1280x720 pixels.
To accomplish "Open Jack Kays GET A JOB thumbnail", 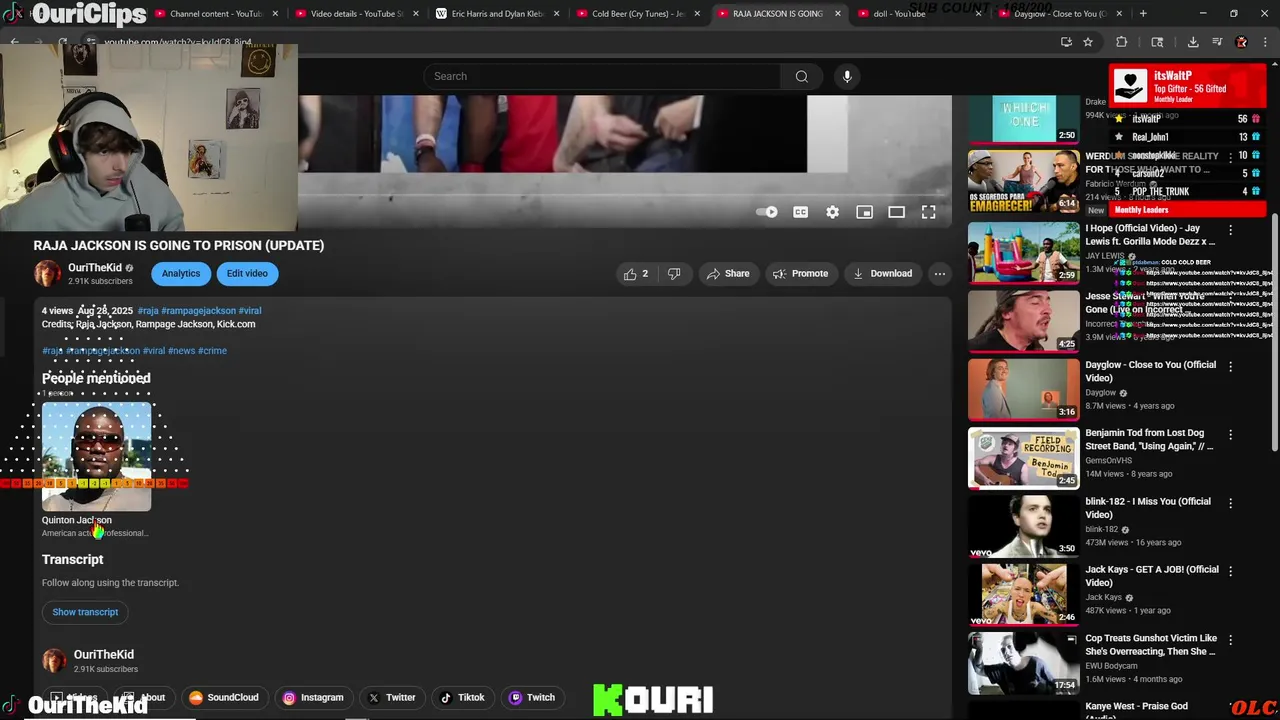I will (x=1023, y=594).
